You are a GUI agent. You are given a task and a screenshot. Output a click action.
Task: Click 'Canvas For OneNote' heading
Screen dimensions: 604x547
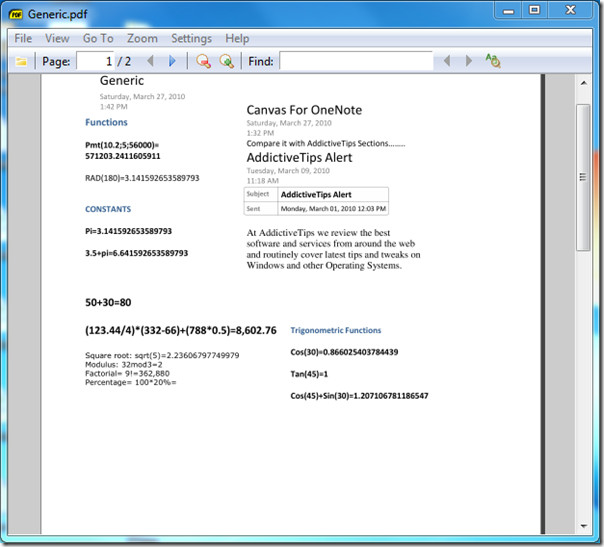point(304,110)
